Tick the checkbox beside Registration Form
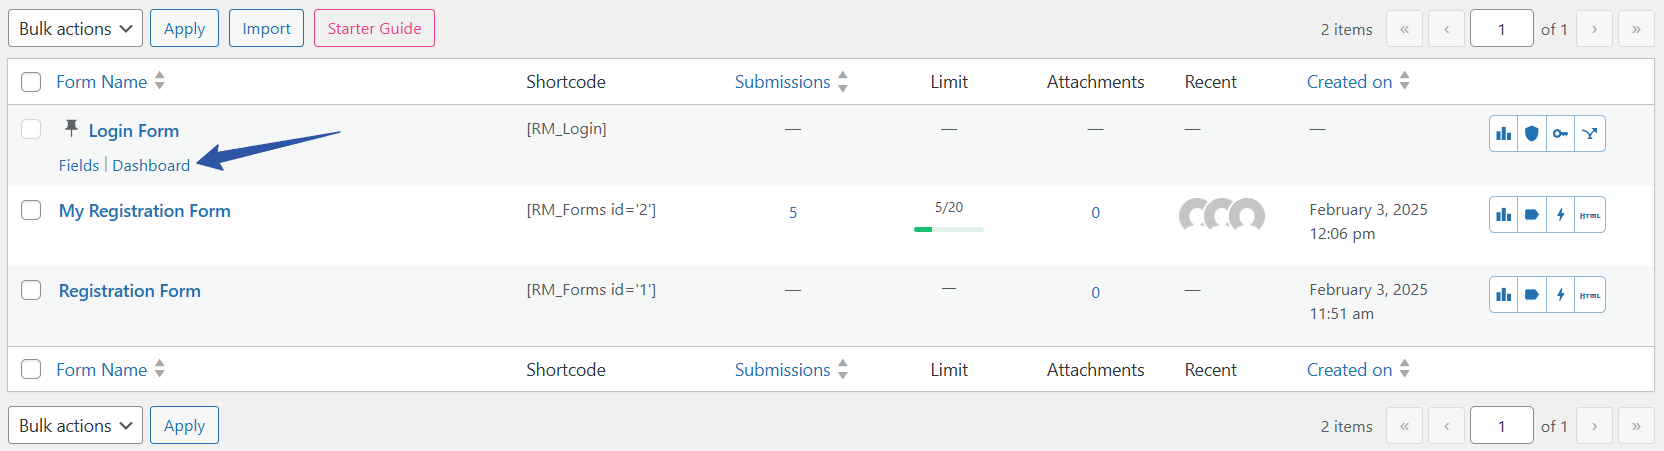 [x=31, y=290]
